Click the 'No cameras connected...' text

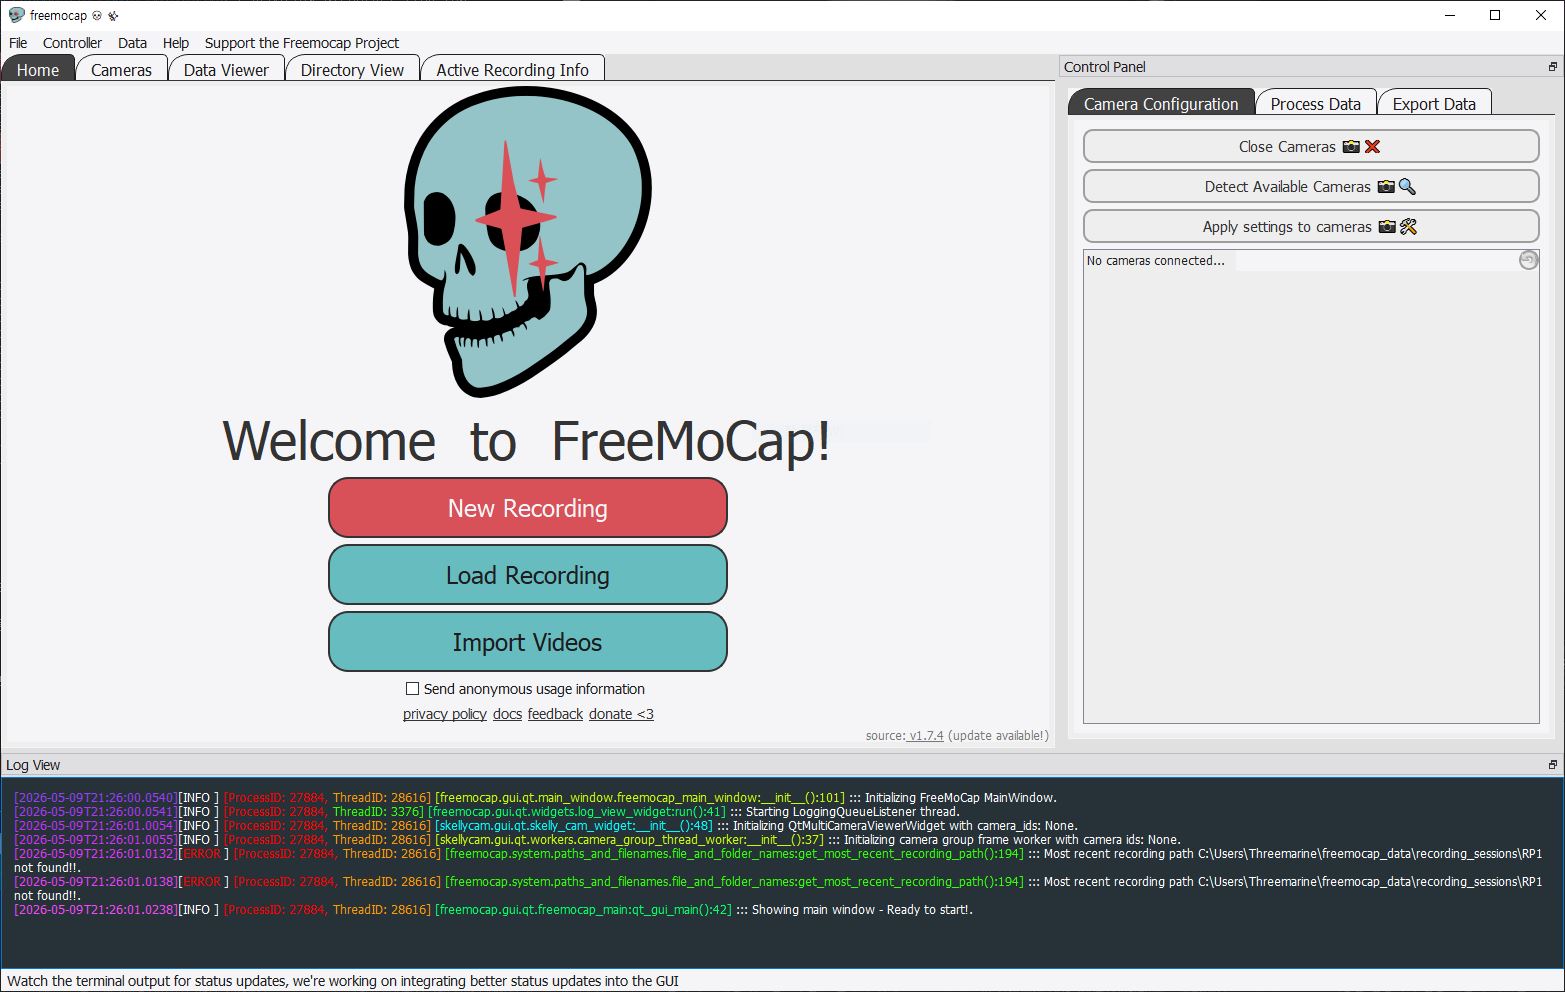click(1155, 261)
